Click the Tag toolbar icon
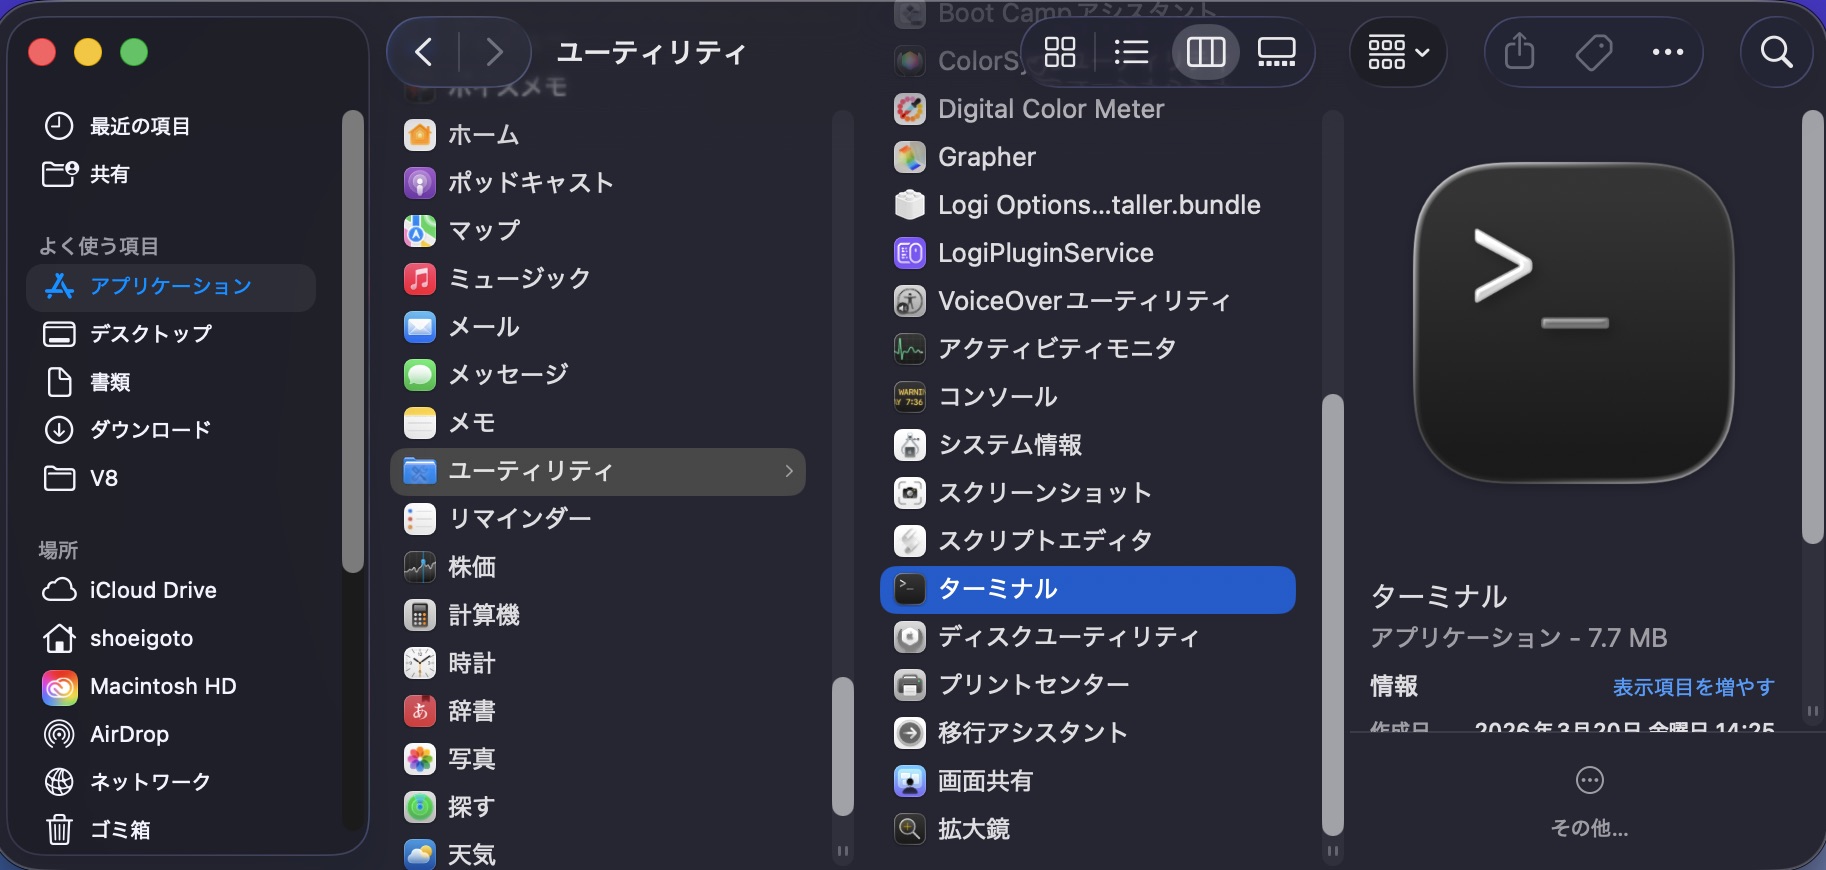 1594,52
